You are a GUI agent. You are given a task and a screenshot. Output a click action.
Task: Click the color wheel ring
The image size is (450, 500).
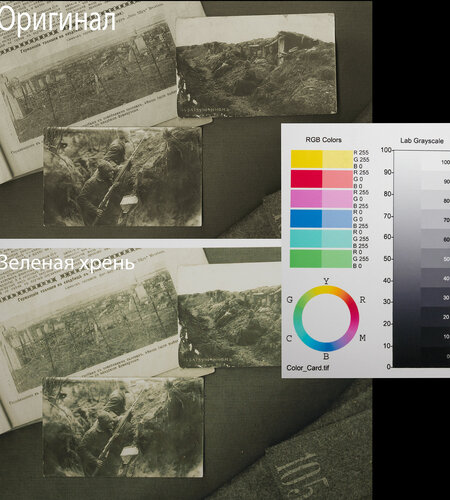pyautogui.click(x=326, y=318)
